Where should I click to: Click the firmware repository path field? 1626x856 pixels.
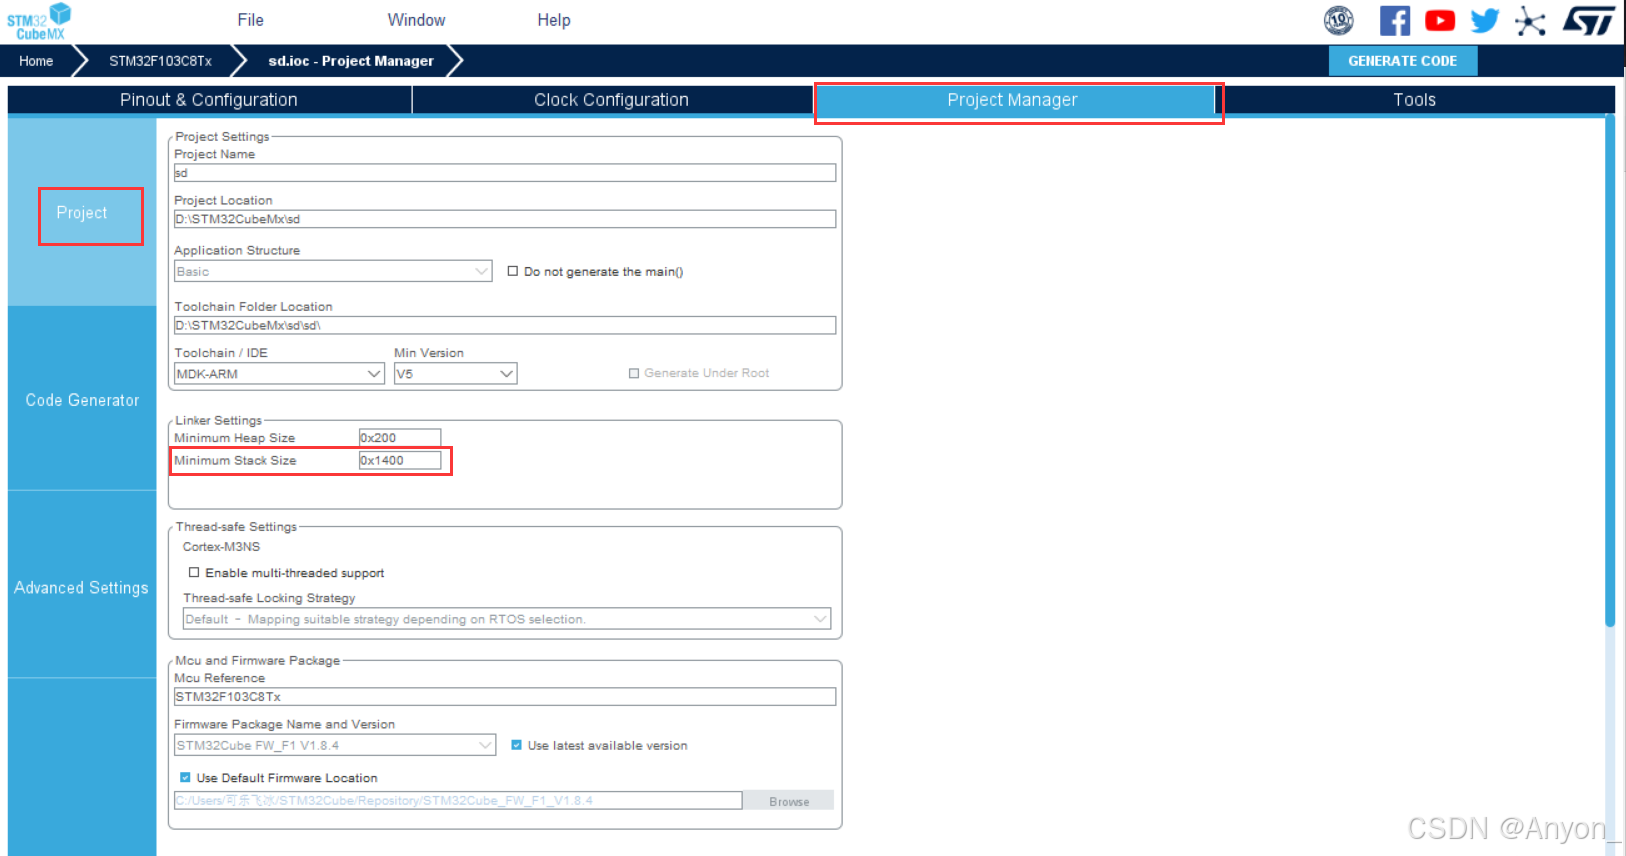point(458,800)
